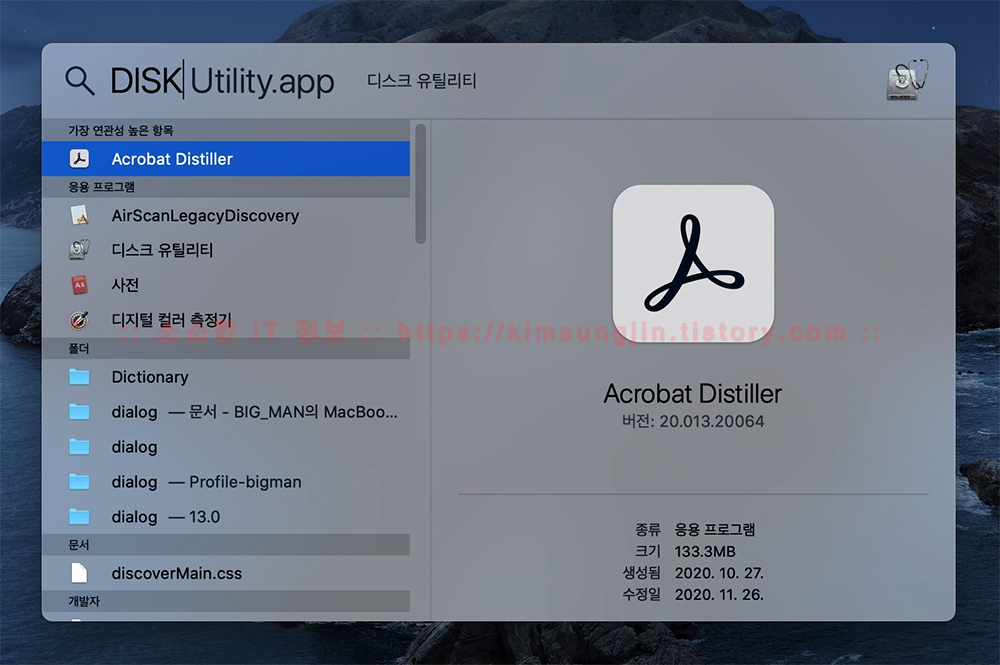
Task: Click the discoverMain.css document icon
Action: pos(80,573)
